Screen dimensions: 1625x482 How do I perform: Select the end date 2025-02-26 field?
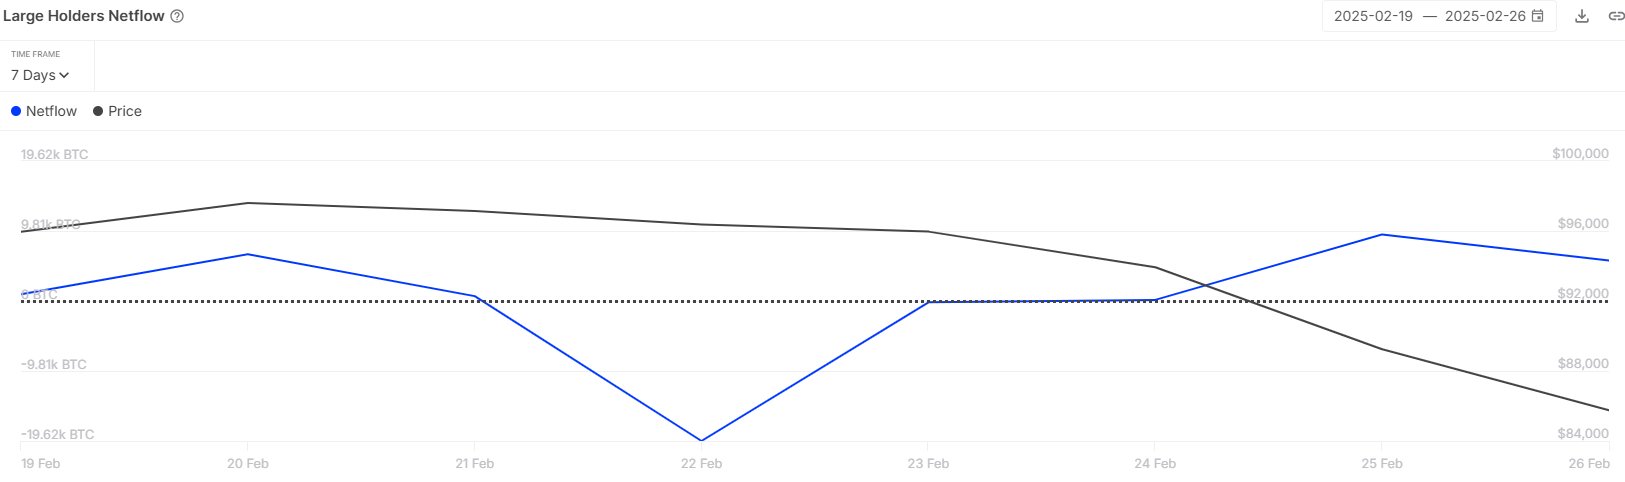(1484, 16)
